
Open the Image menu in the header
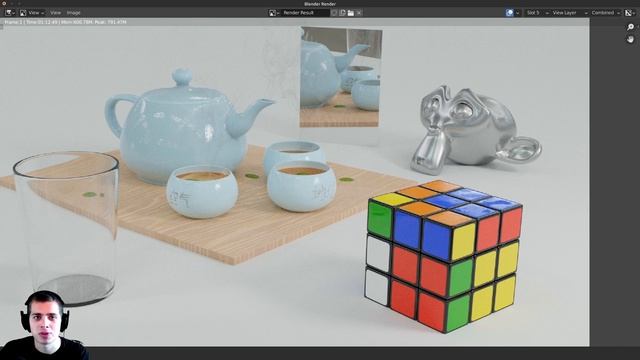[x=73, y=13]
